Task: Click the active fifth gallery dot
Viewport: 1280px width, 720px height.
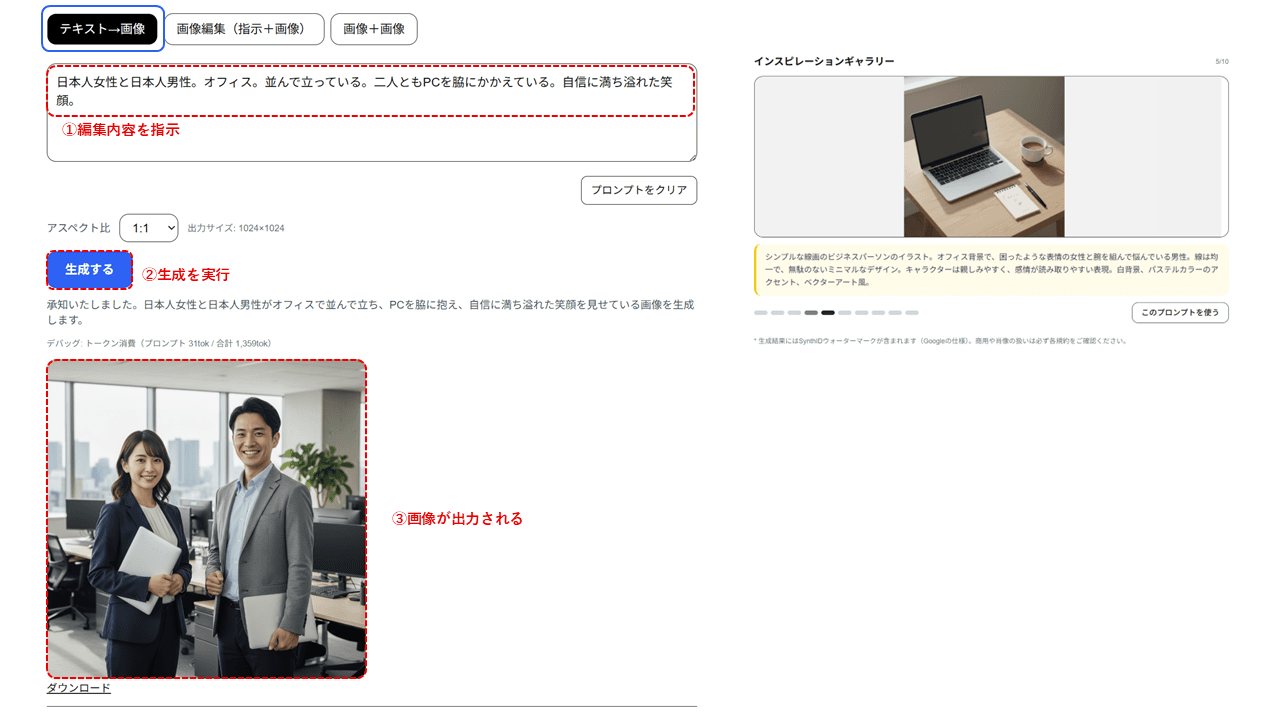Action: (x=827, y=312)
